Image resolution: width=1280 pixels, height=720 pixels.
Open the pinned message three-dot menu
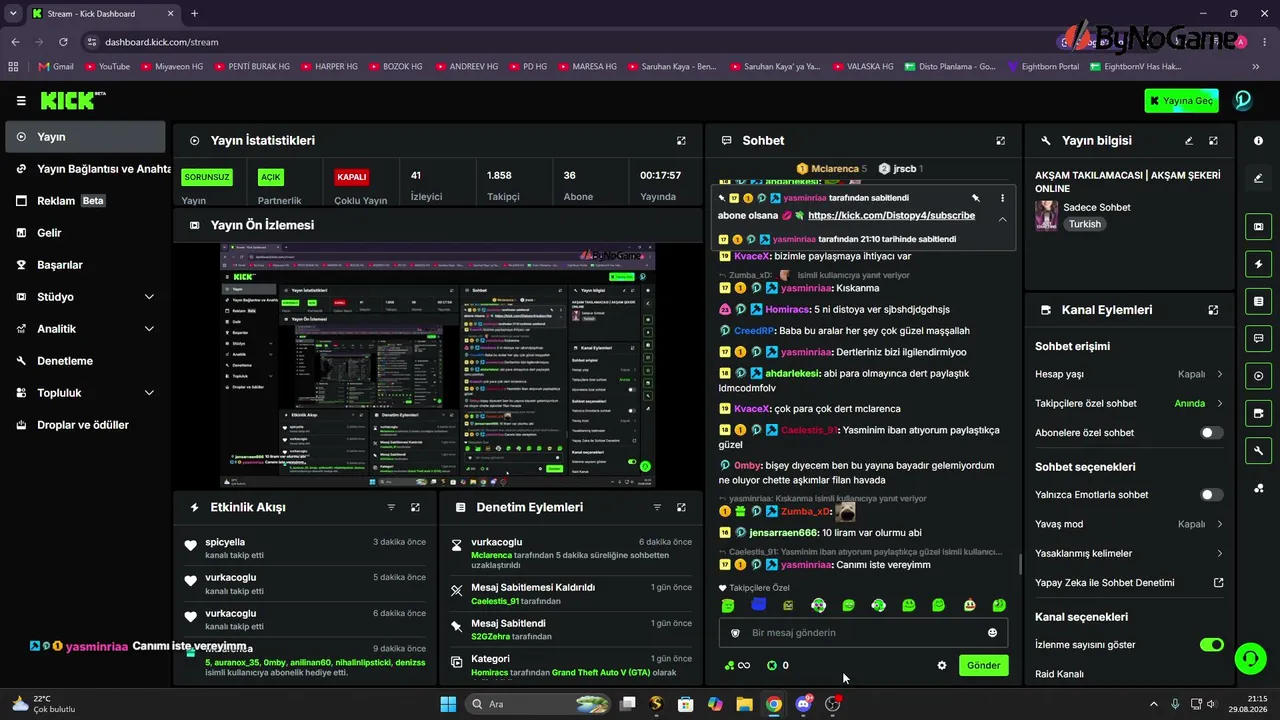click(1002, 198)
